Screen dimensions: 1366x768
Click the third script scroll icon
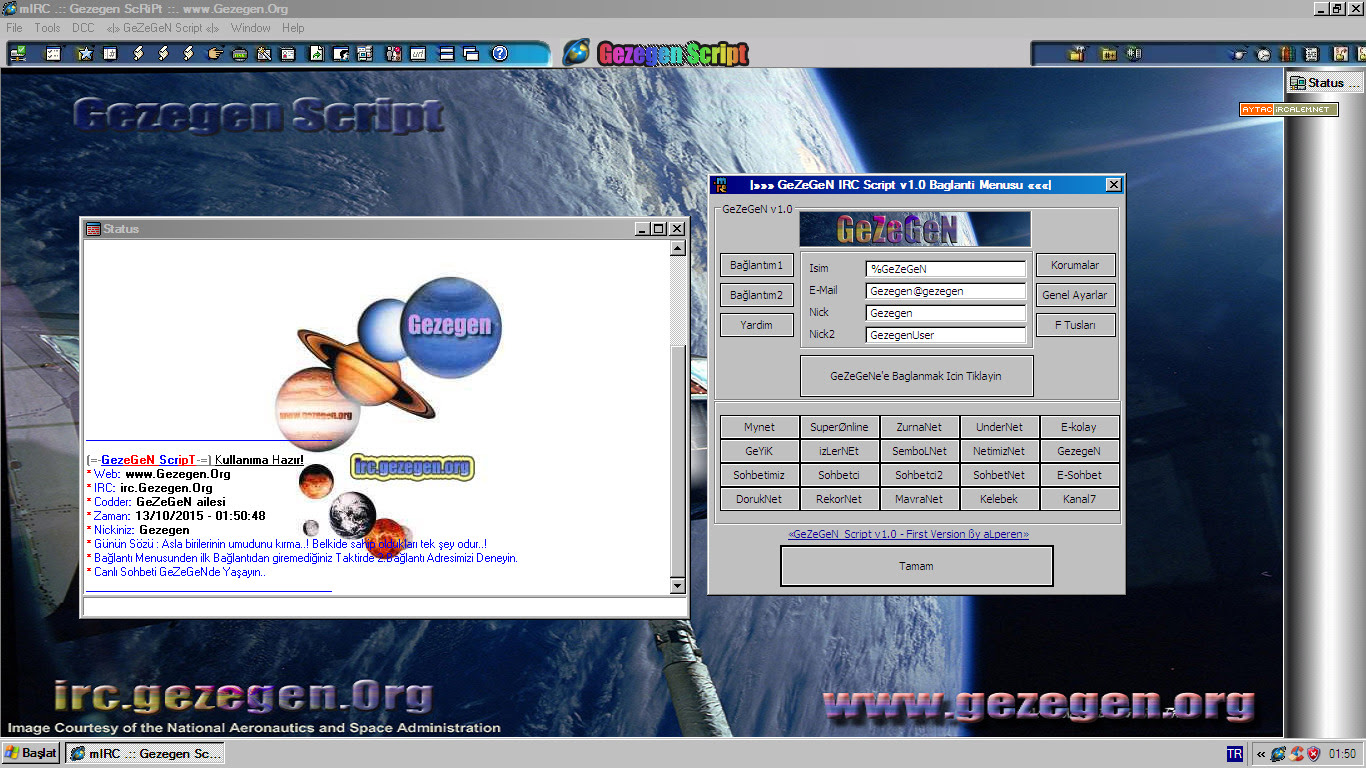tap(188, 54)
